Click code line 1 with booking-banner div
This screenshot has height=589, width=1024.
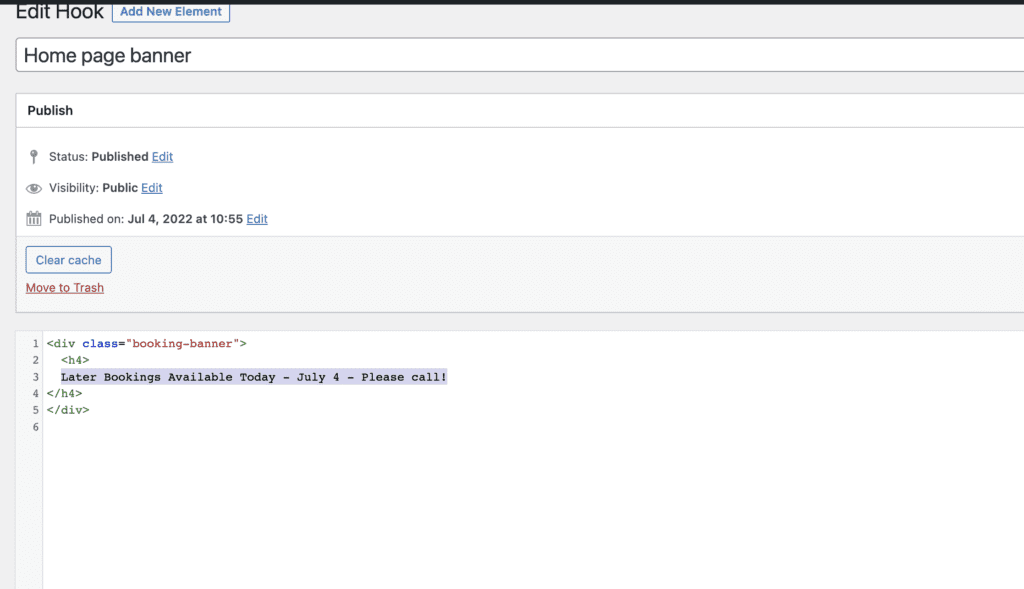[146, 343]
